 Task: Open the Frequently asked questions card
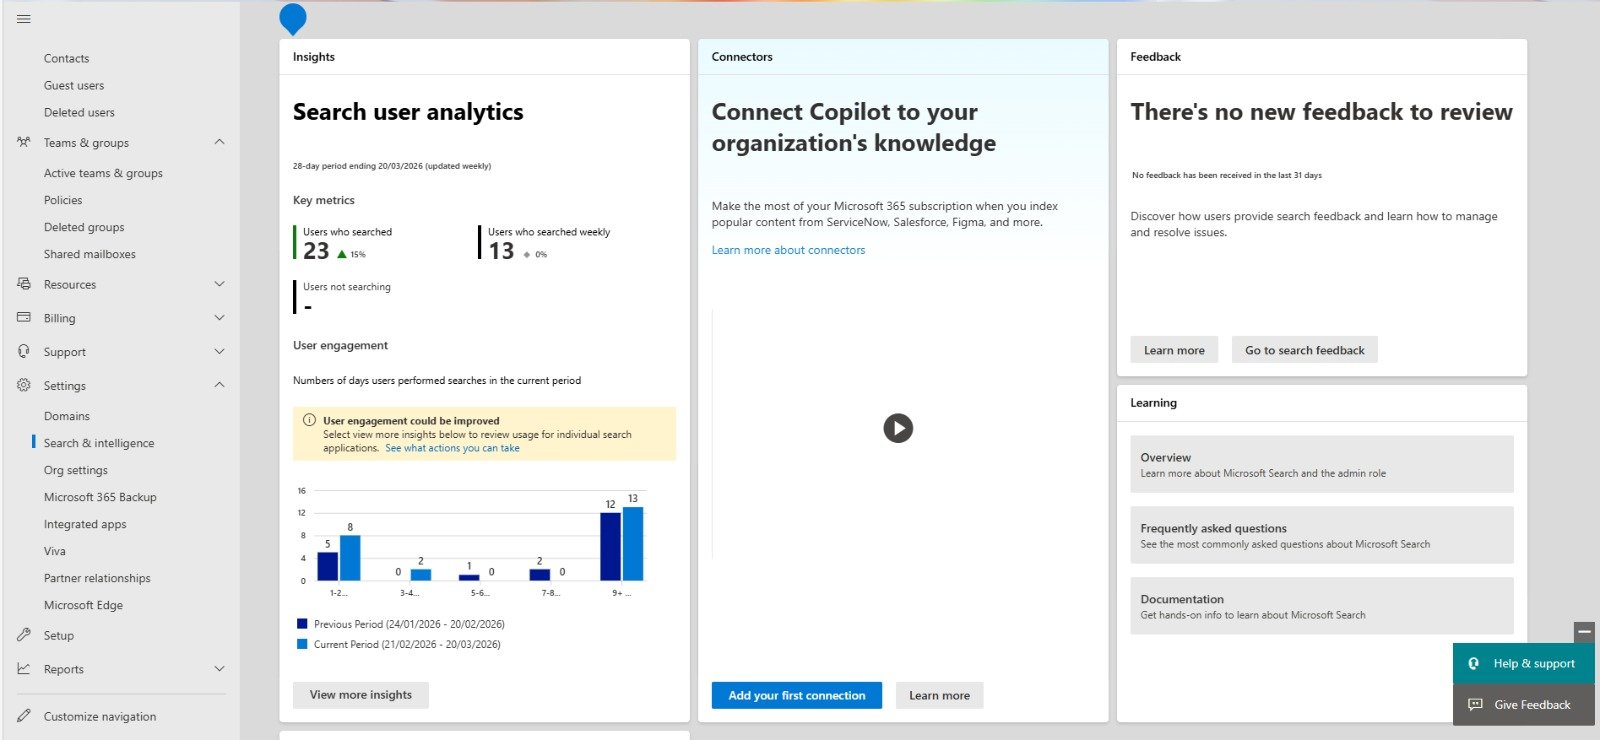(1321, 535)
